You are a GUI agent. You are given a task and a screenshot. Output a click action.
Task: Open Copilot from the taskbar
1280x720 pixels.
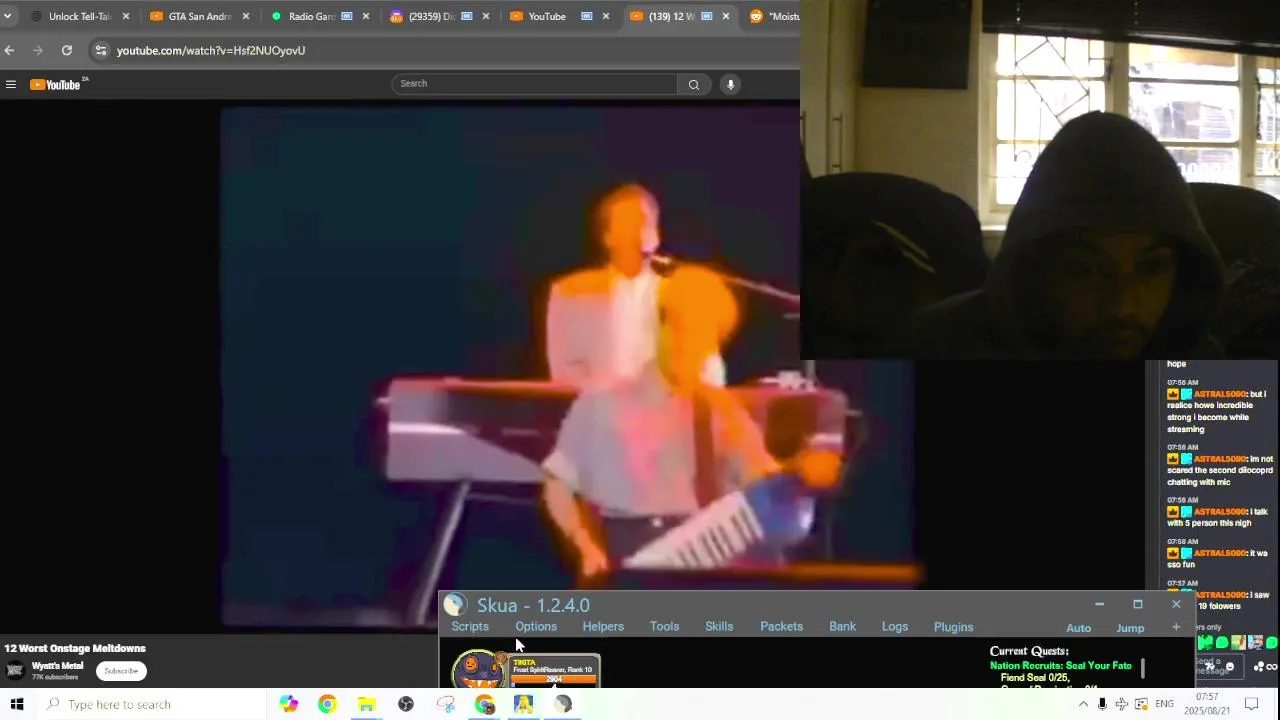pyautogui.click(x=288, y=704)
